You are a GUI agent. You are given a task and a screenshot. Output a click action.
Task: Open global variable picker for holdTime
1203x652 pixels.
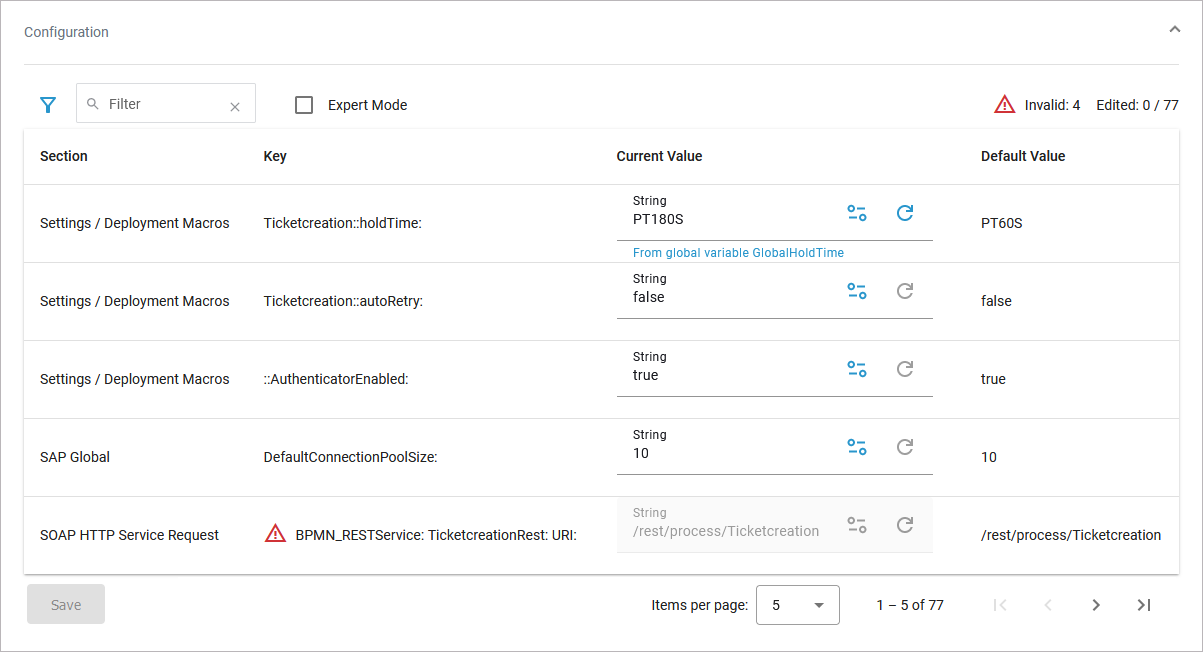coord(857,213)
